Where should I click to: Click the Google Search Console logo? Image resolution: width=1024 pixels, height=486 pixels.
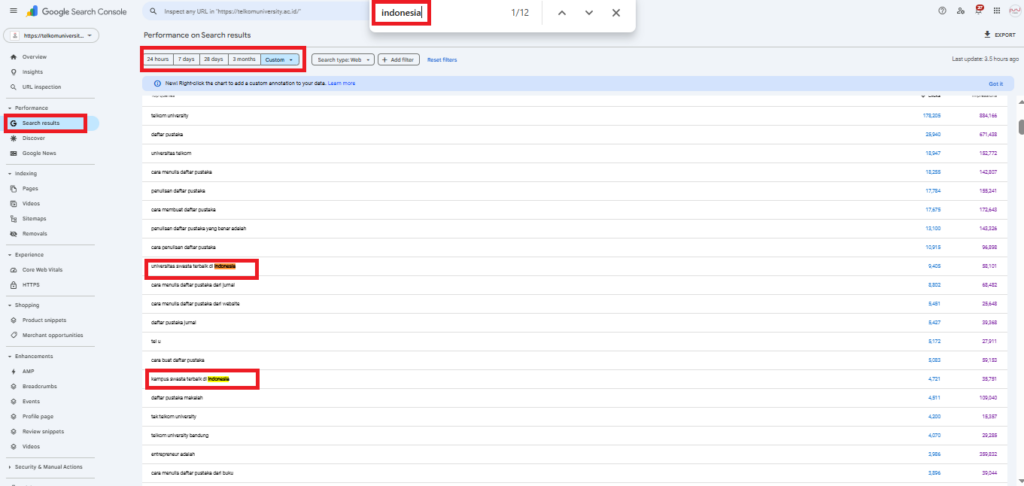76,11
